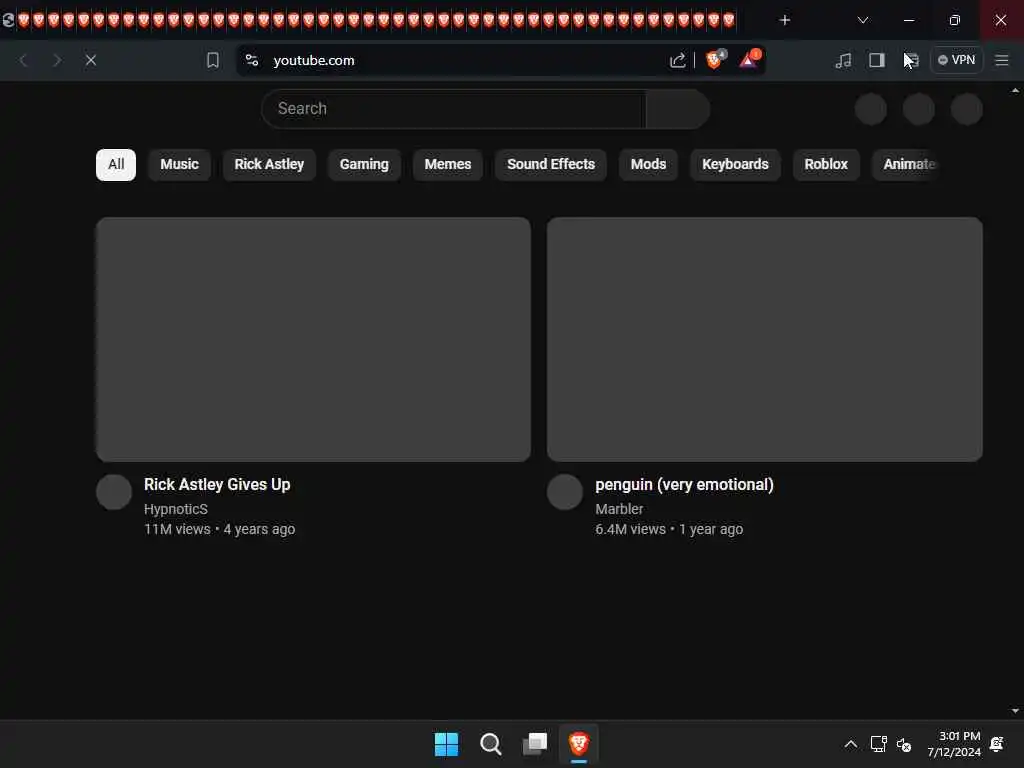Go forward in browser history
This screenshot has width=1024, height=768.
coord(57,60)
